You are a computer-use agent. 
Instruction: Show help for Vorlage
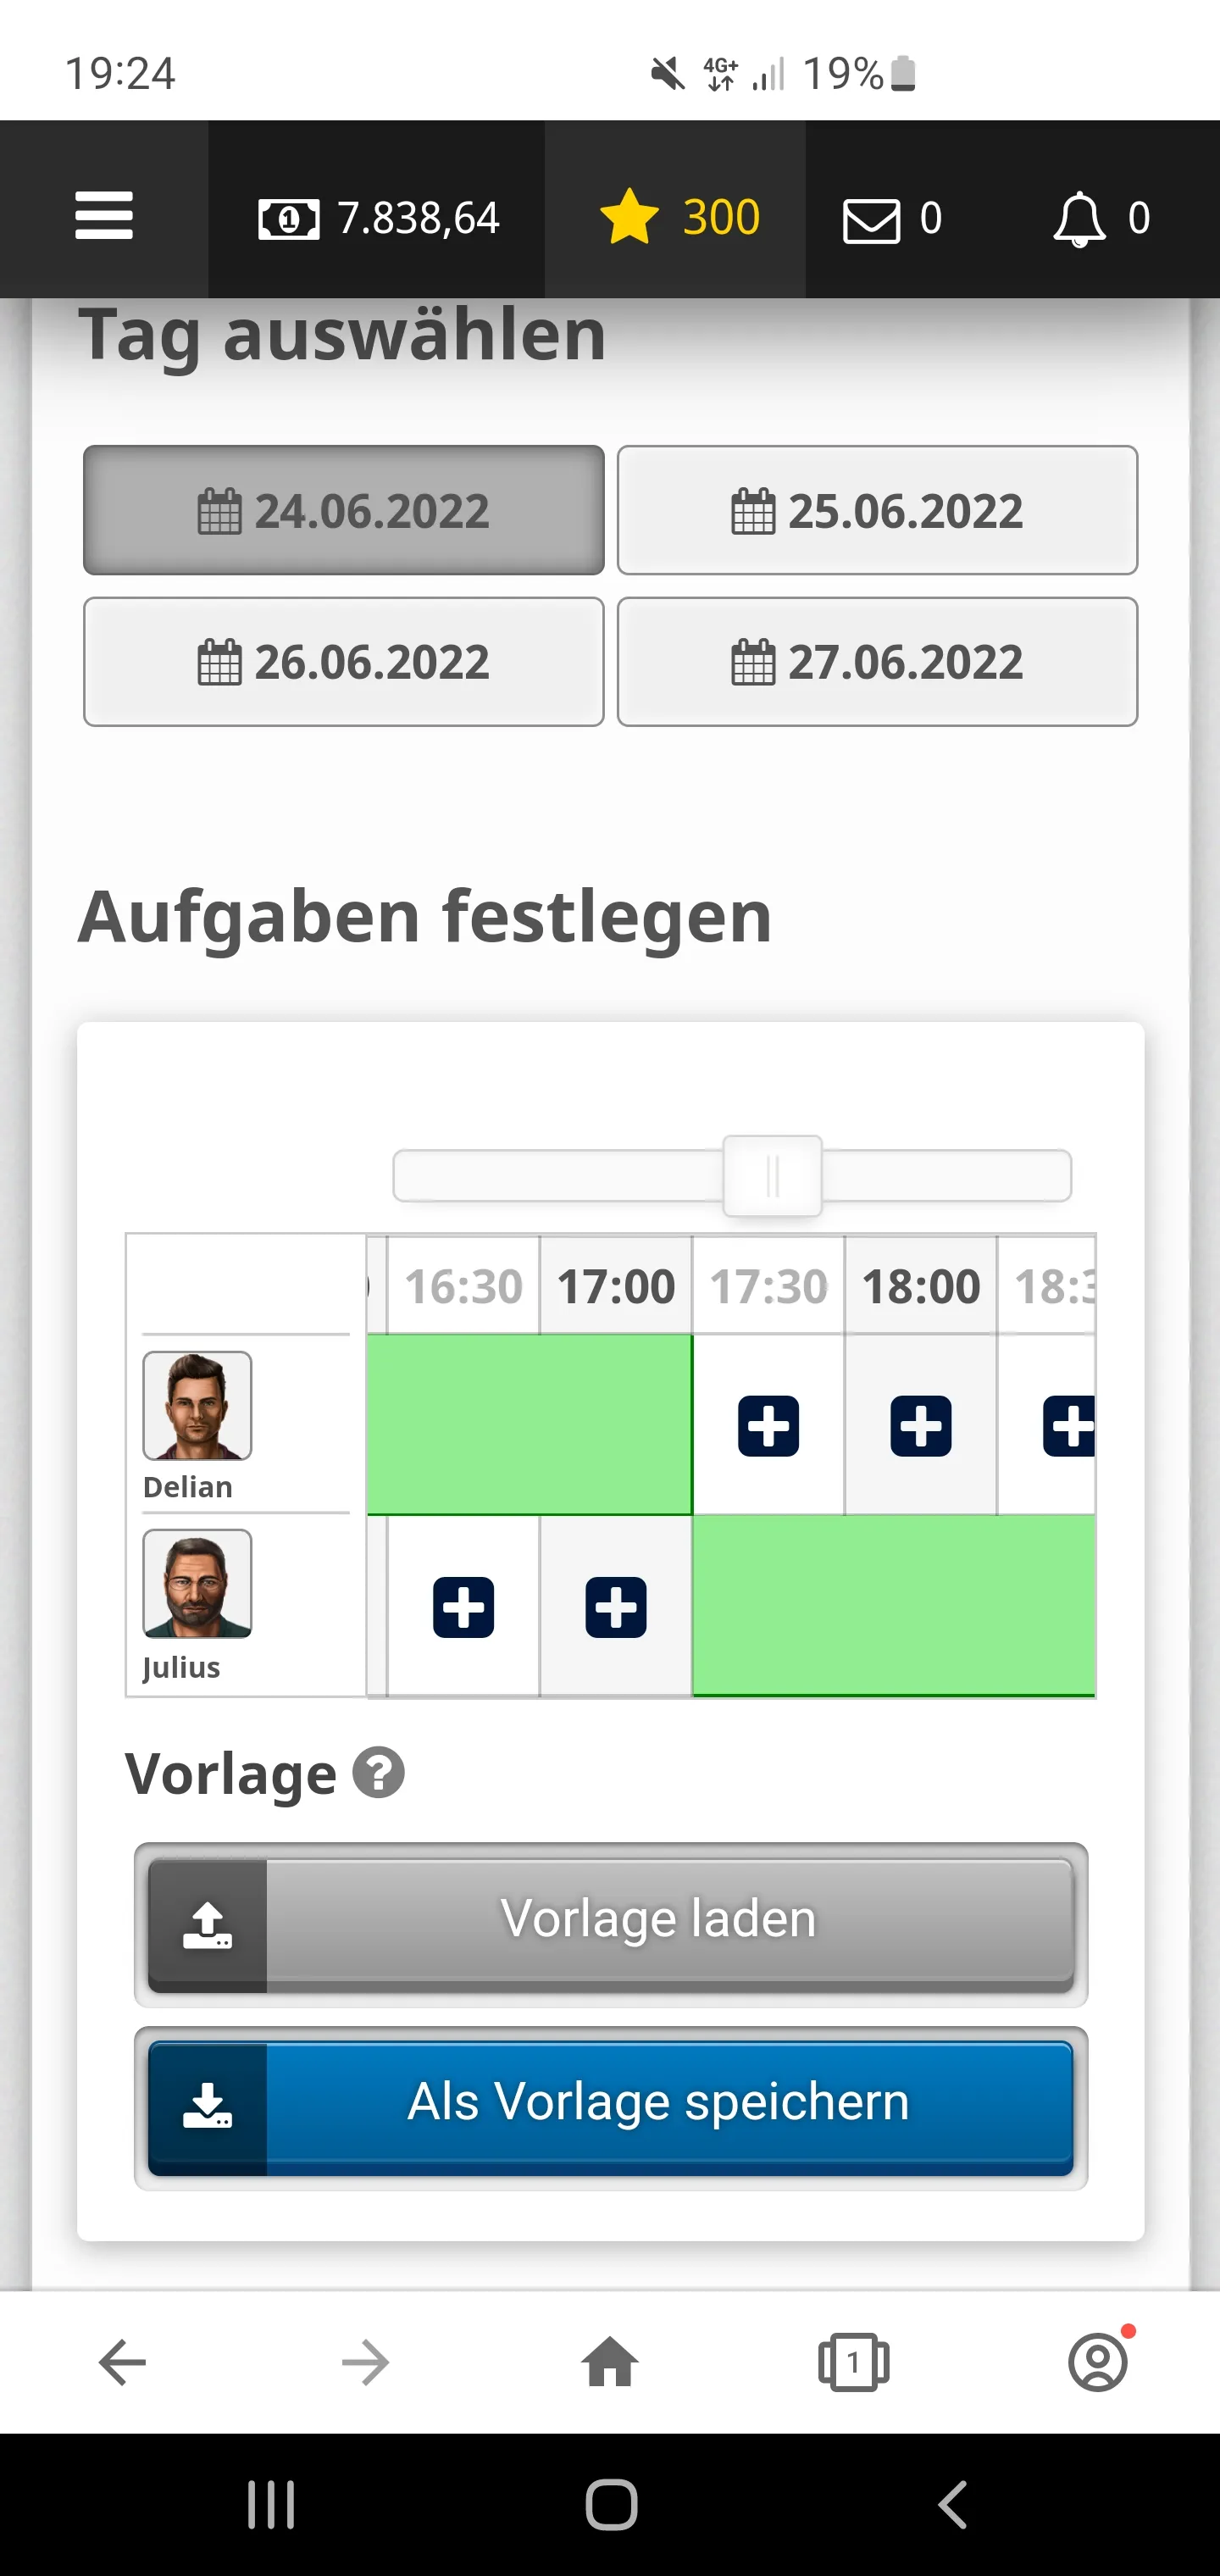click(378, 1774)
